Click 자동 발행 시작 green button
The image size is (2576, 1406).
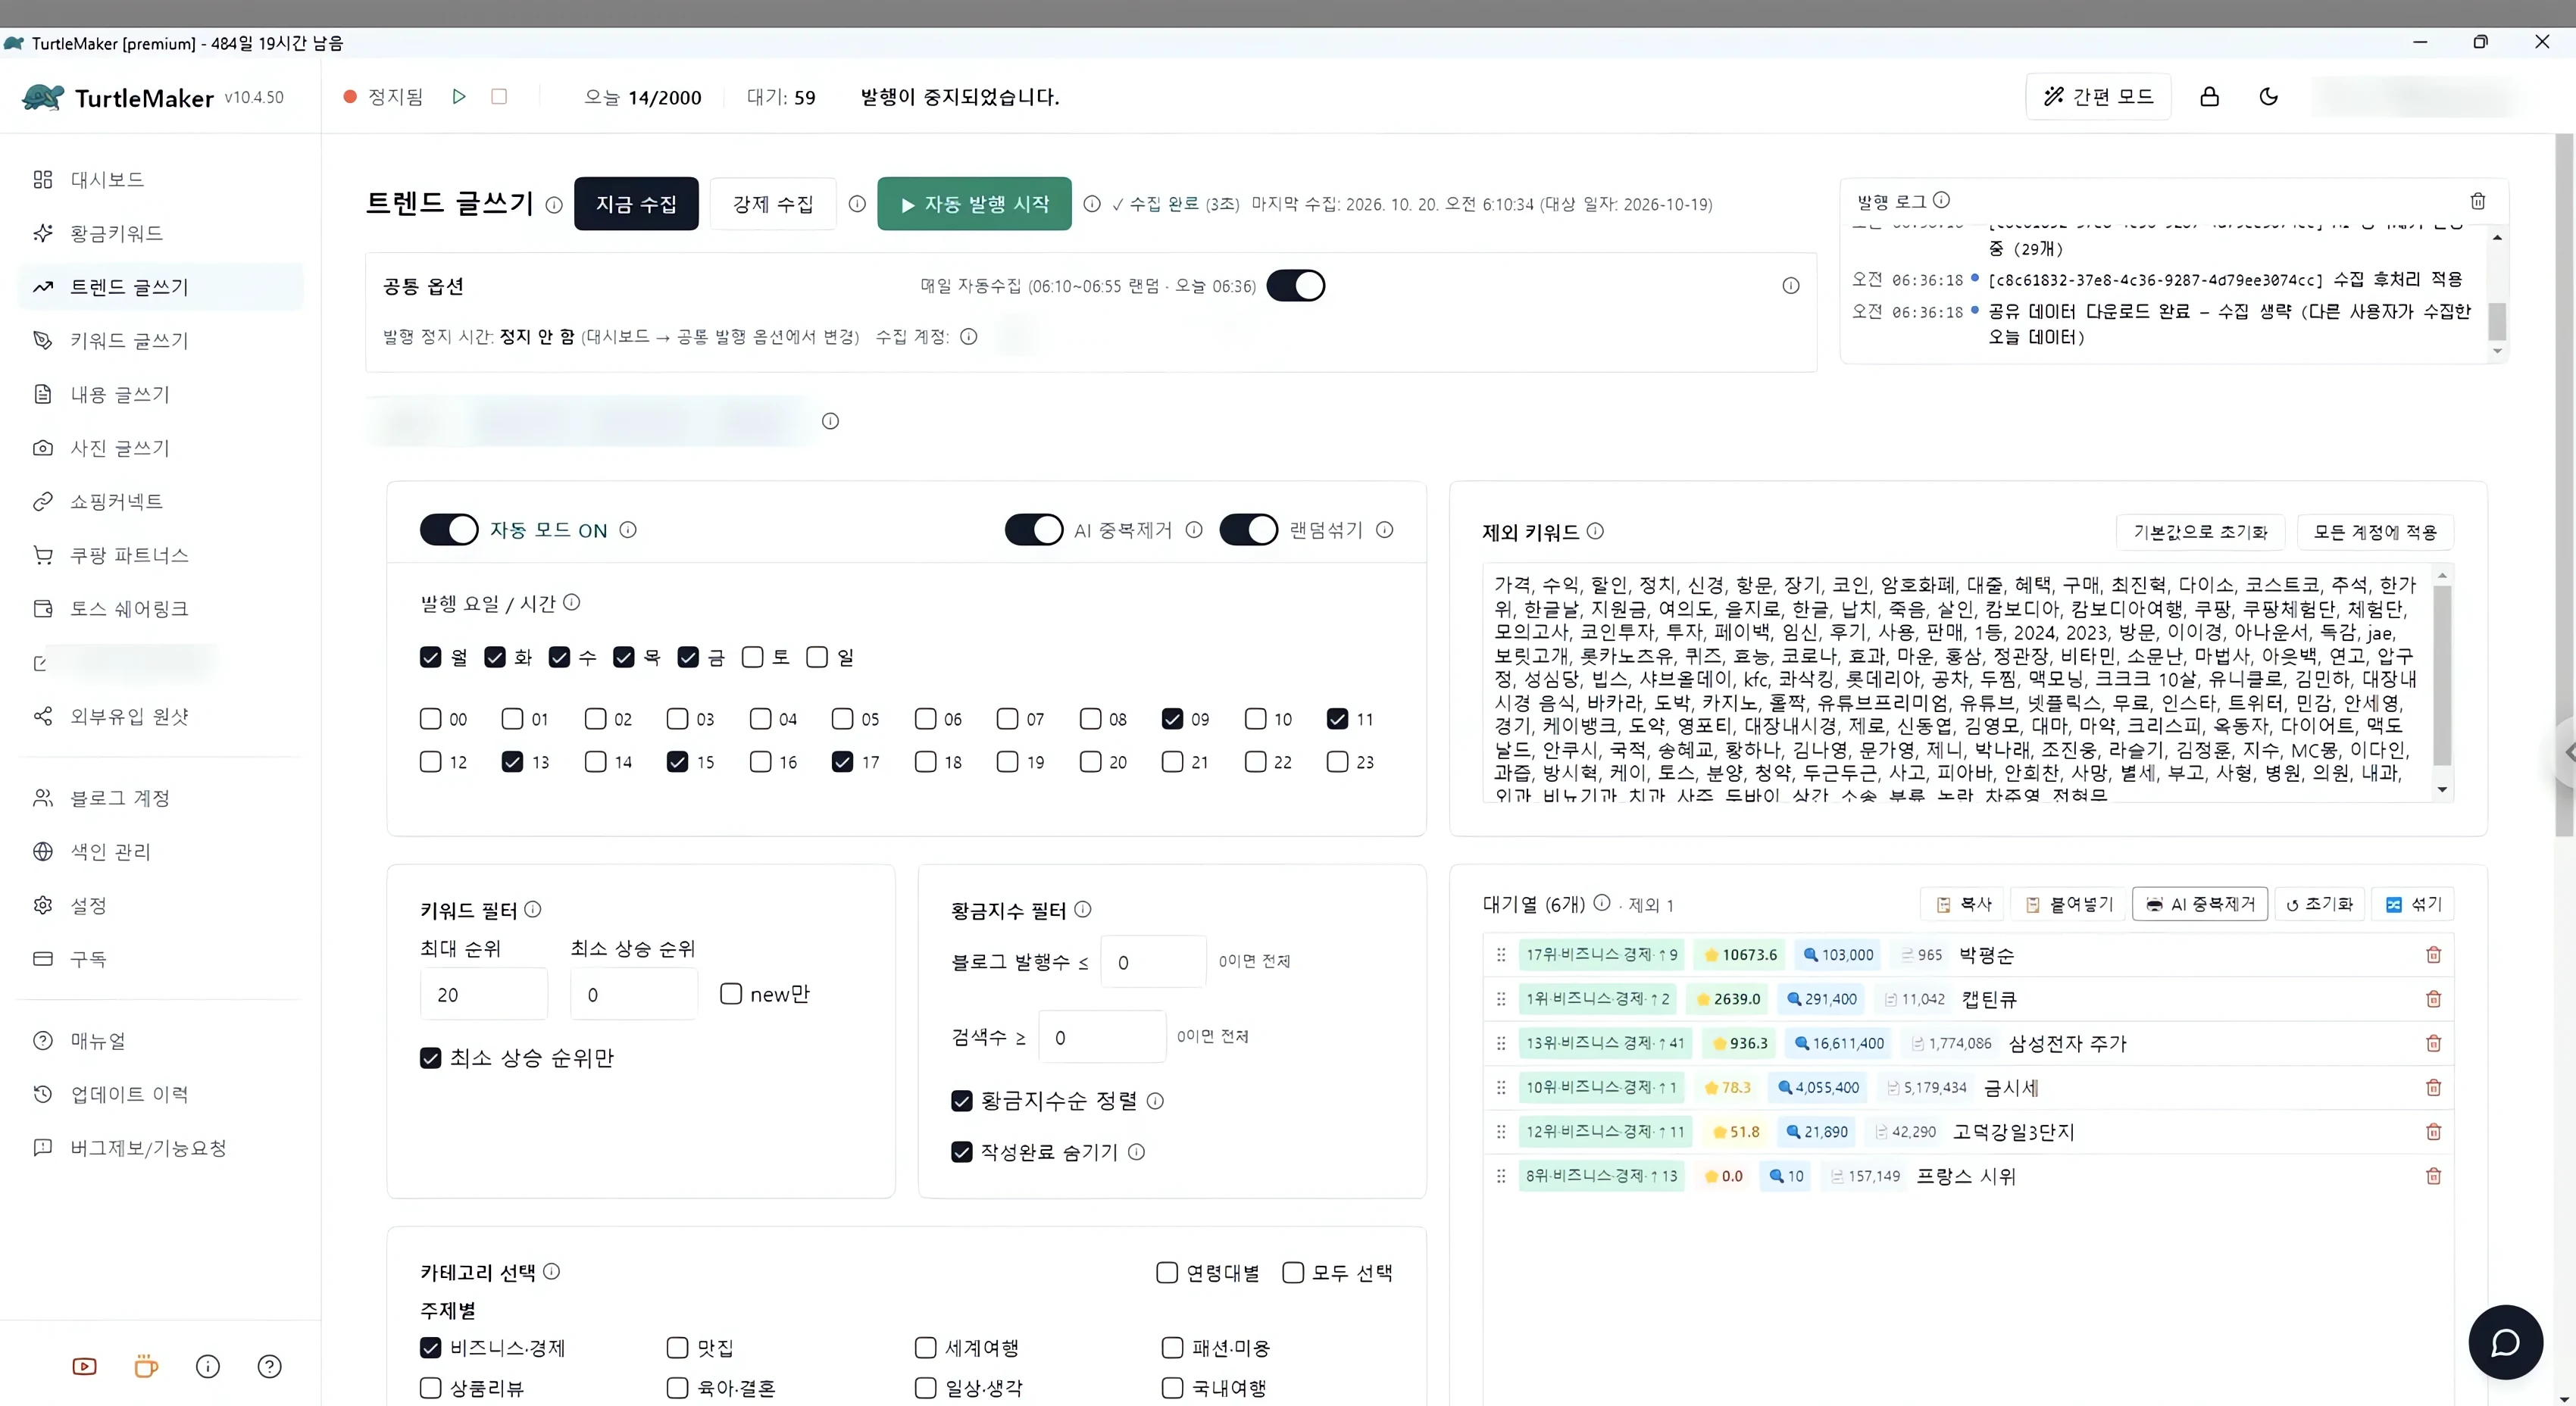coord(974,204)
